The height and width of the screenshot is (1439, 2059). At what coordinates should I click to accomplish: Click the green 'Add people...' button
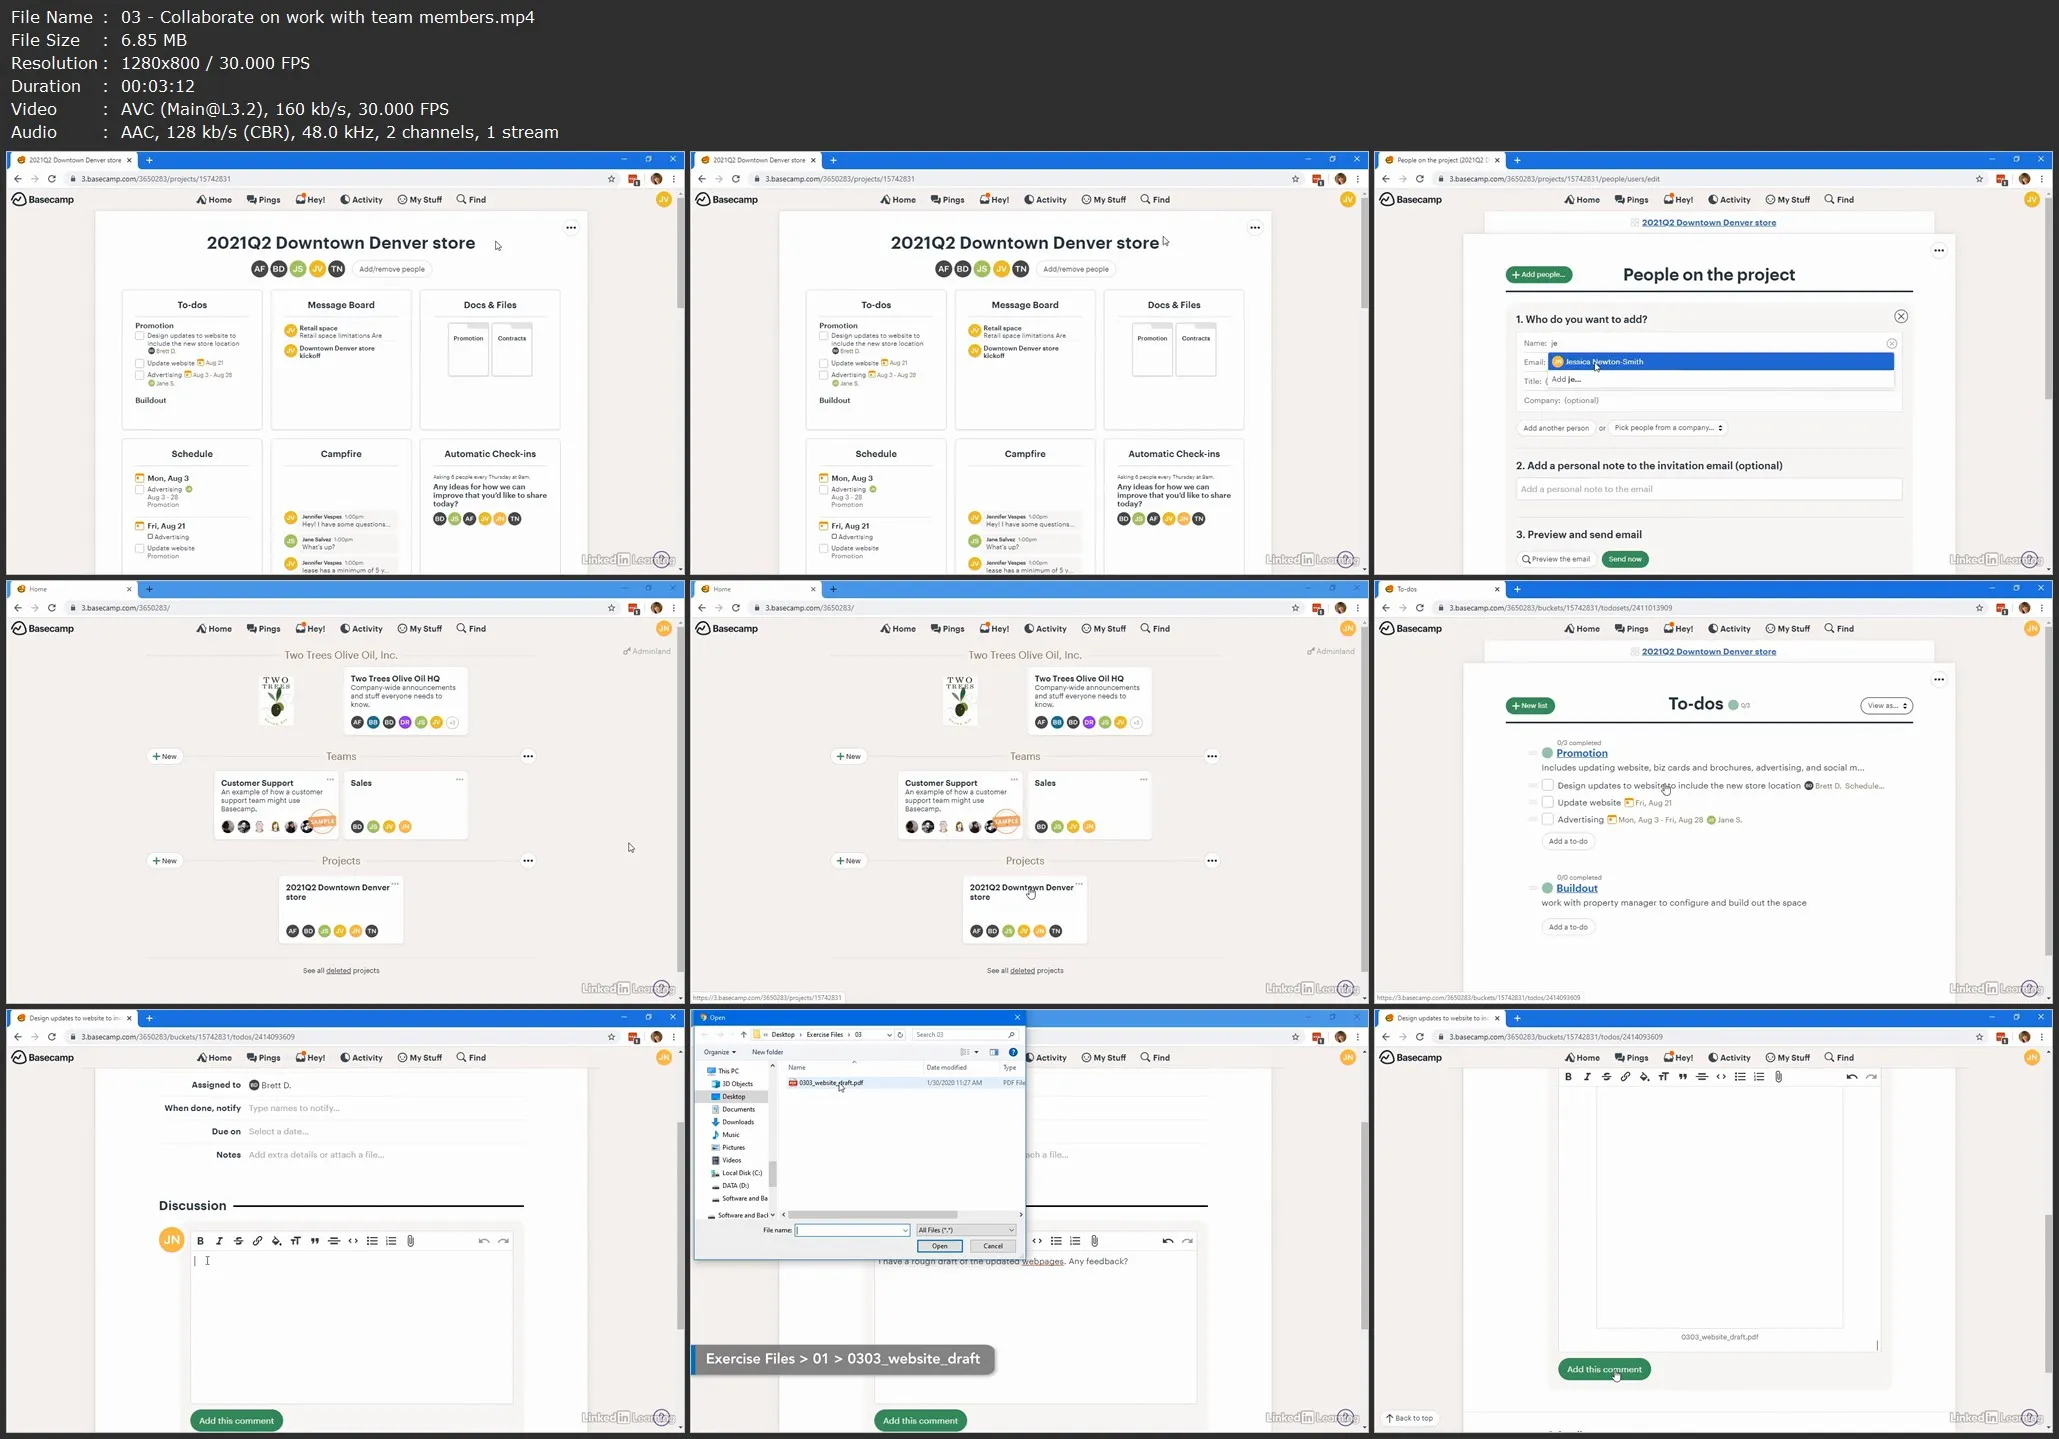click(1538, 275)
